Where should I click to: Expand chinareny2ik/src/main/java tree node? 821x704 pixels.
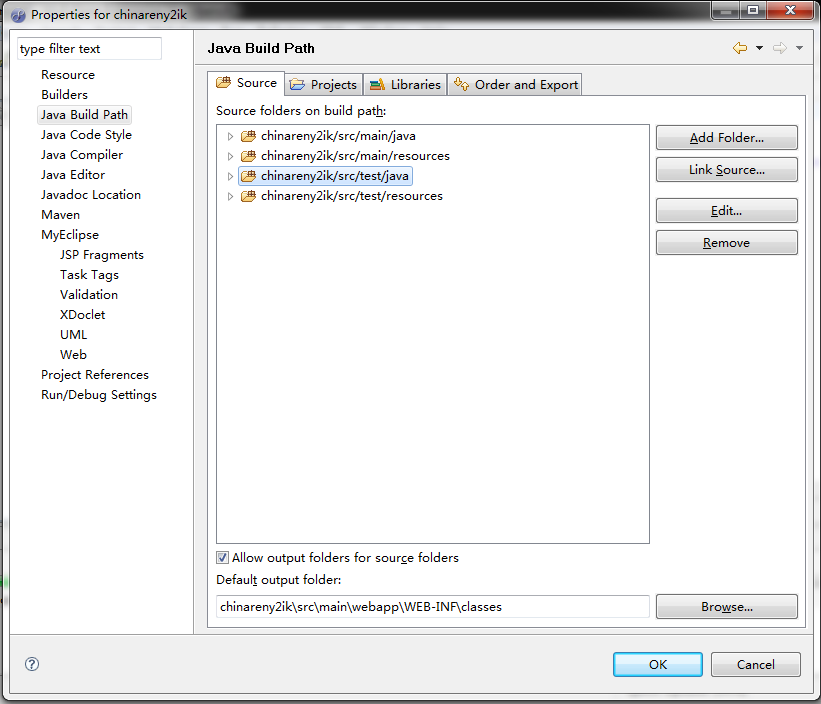(230, 136)
